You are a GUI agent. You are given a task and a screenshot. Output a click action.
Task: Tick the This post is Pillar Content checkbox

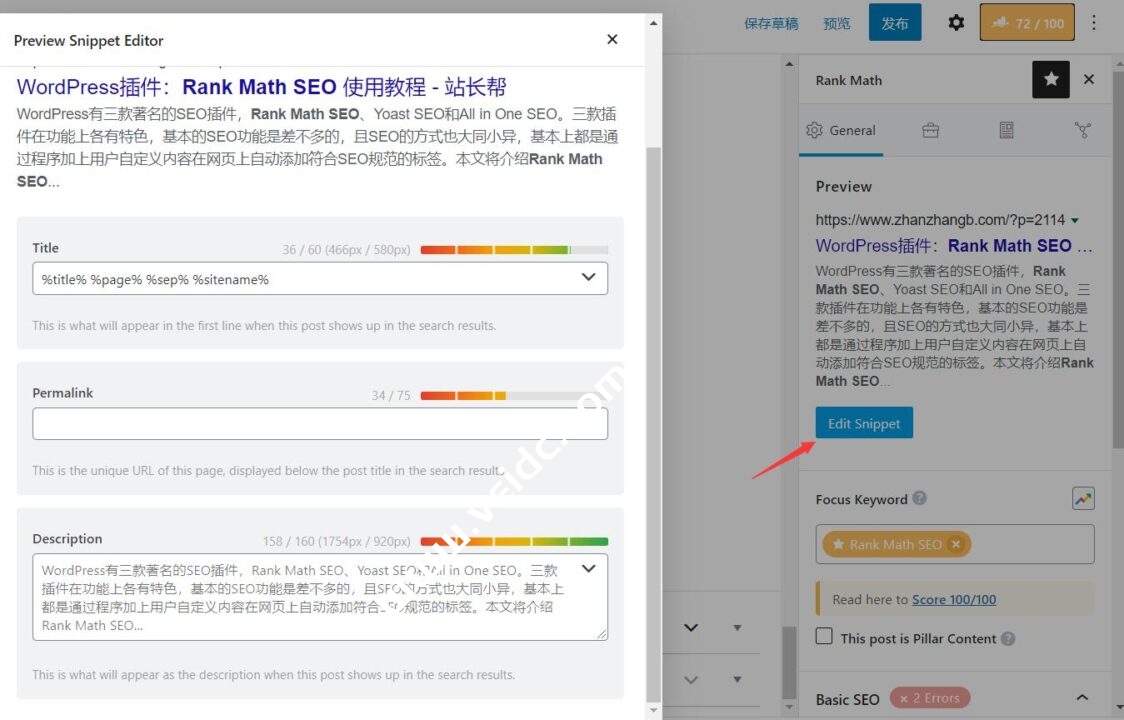click(824, 637)
